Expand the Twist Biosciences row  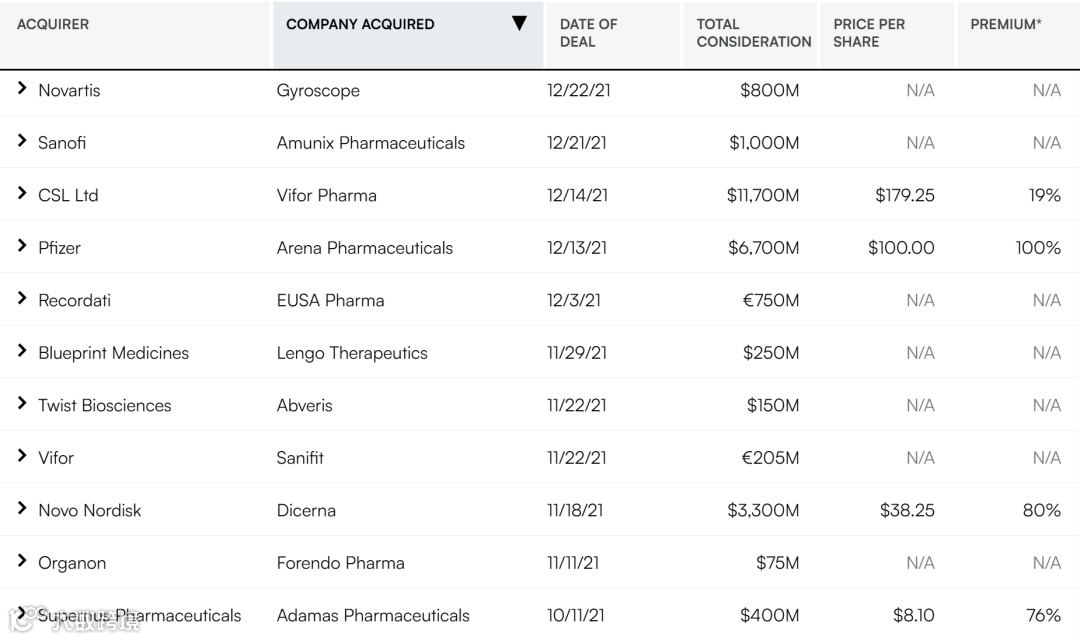[22, 404]
